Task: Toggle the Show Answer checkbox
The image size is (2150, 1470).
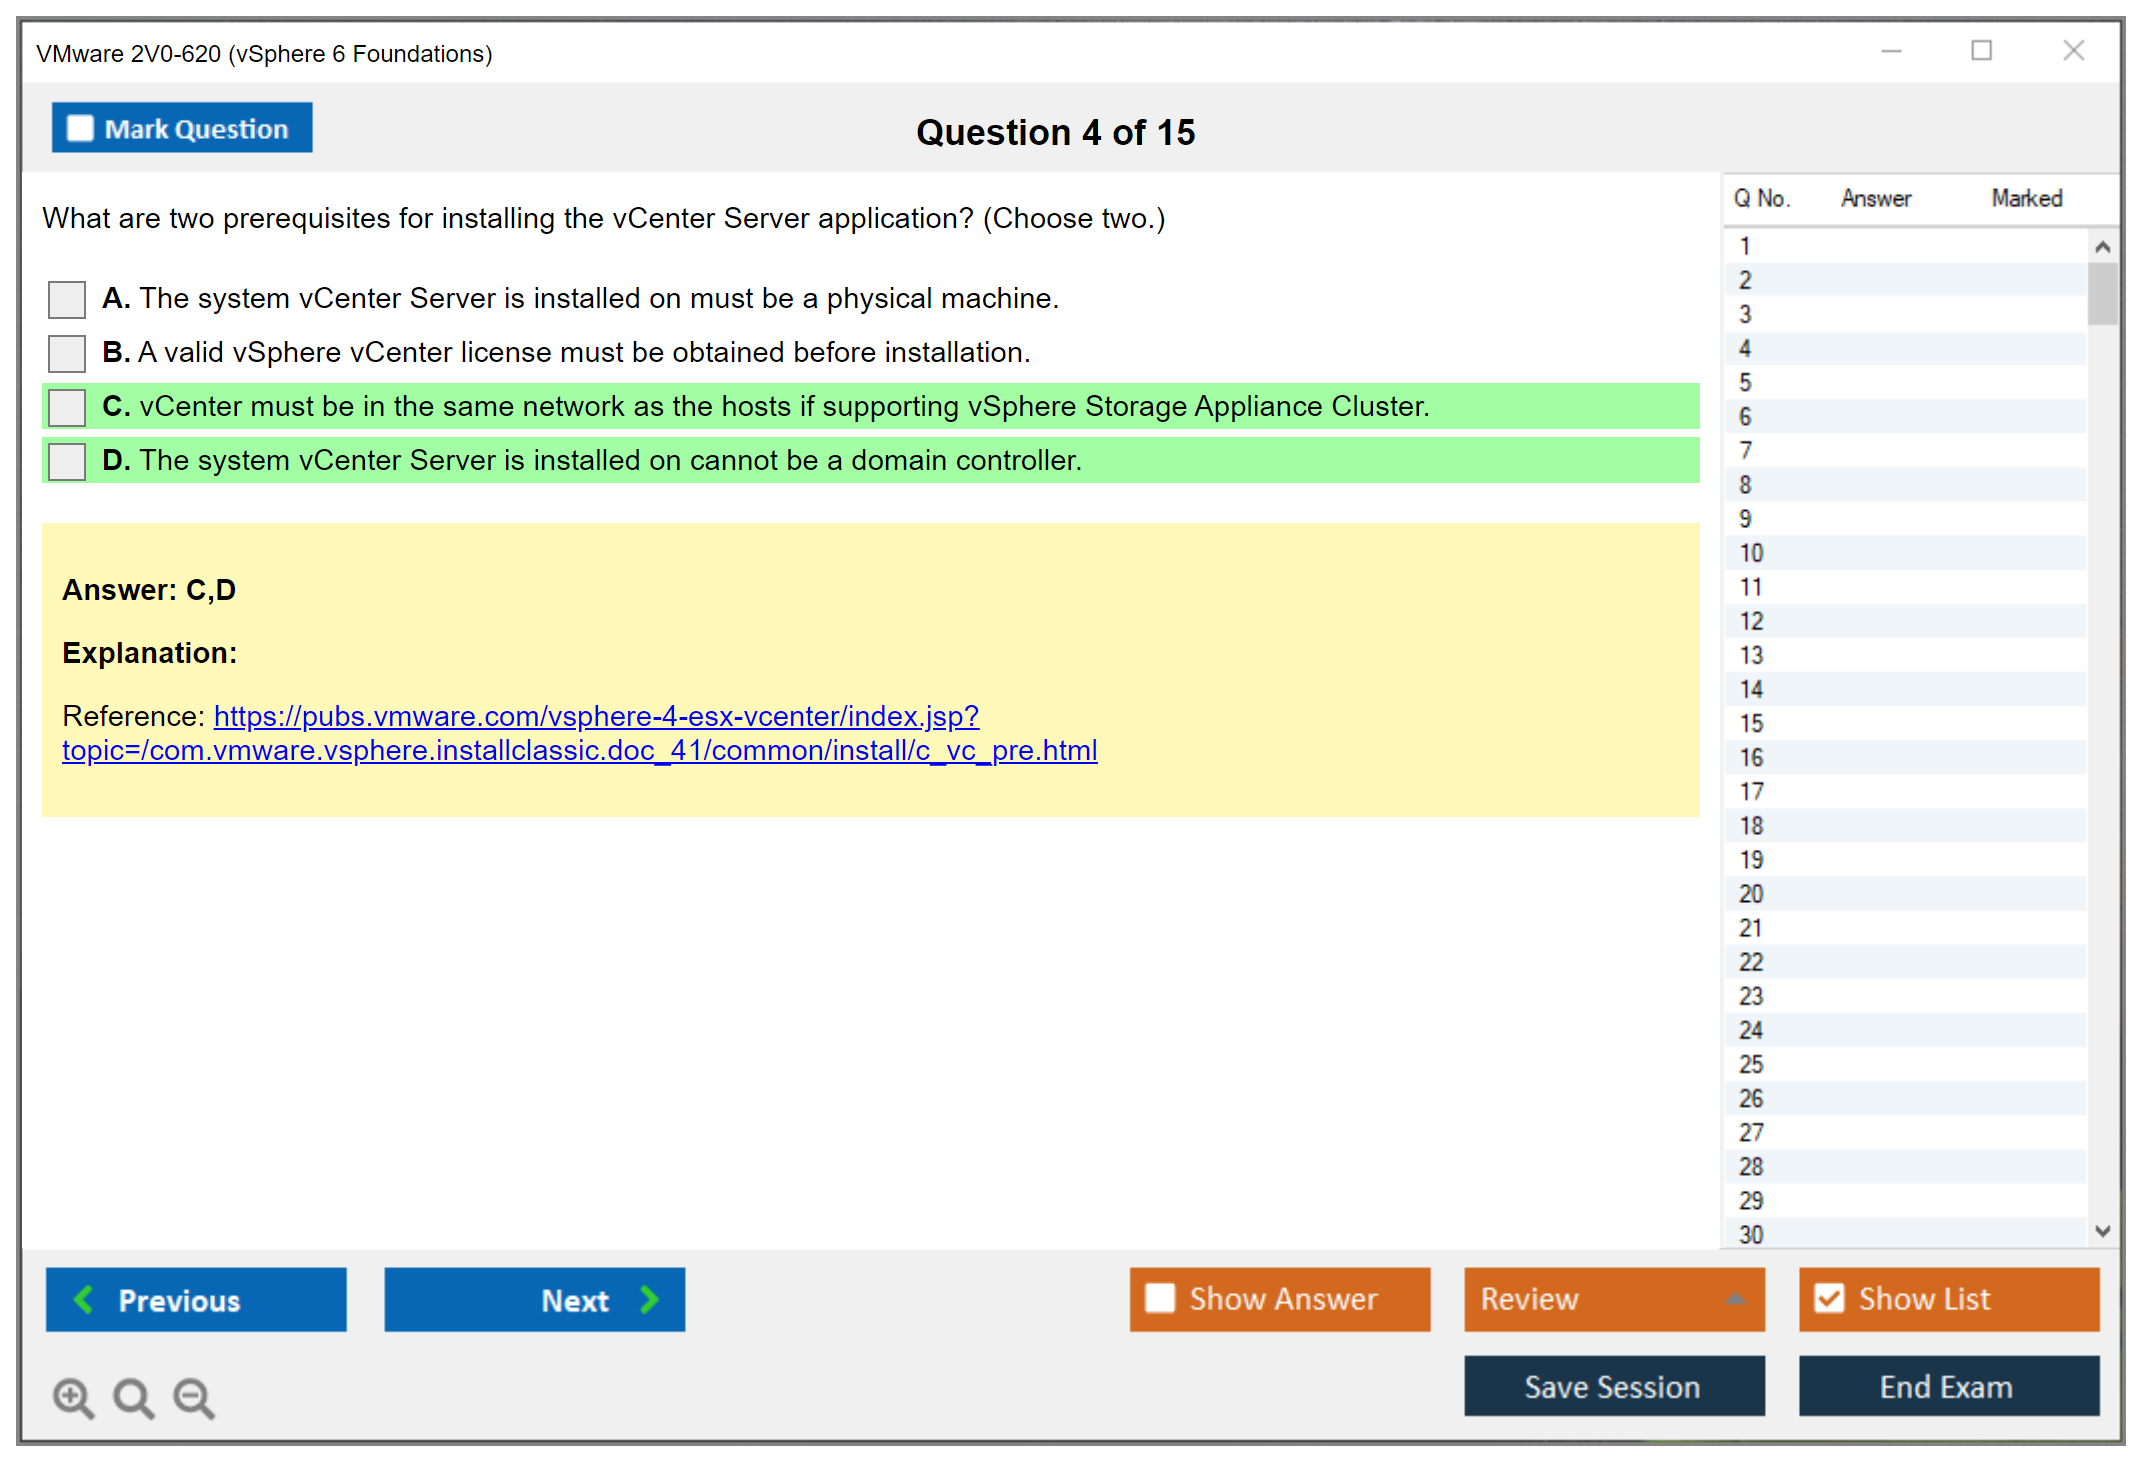Action: click(1160, 1298)
